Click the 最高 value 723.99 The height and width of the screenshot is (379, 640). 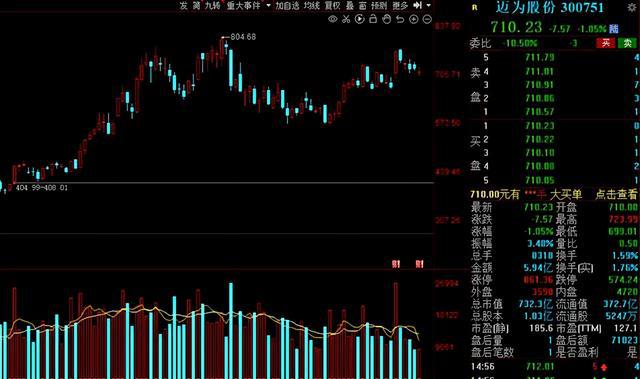click(623, 219)
